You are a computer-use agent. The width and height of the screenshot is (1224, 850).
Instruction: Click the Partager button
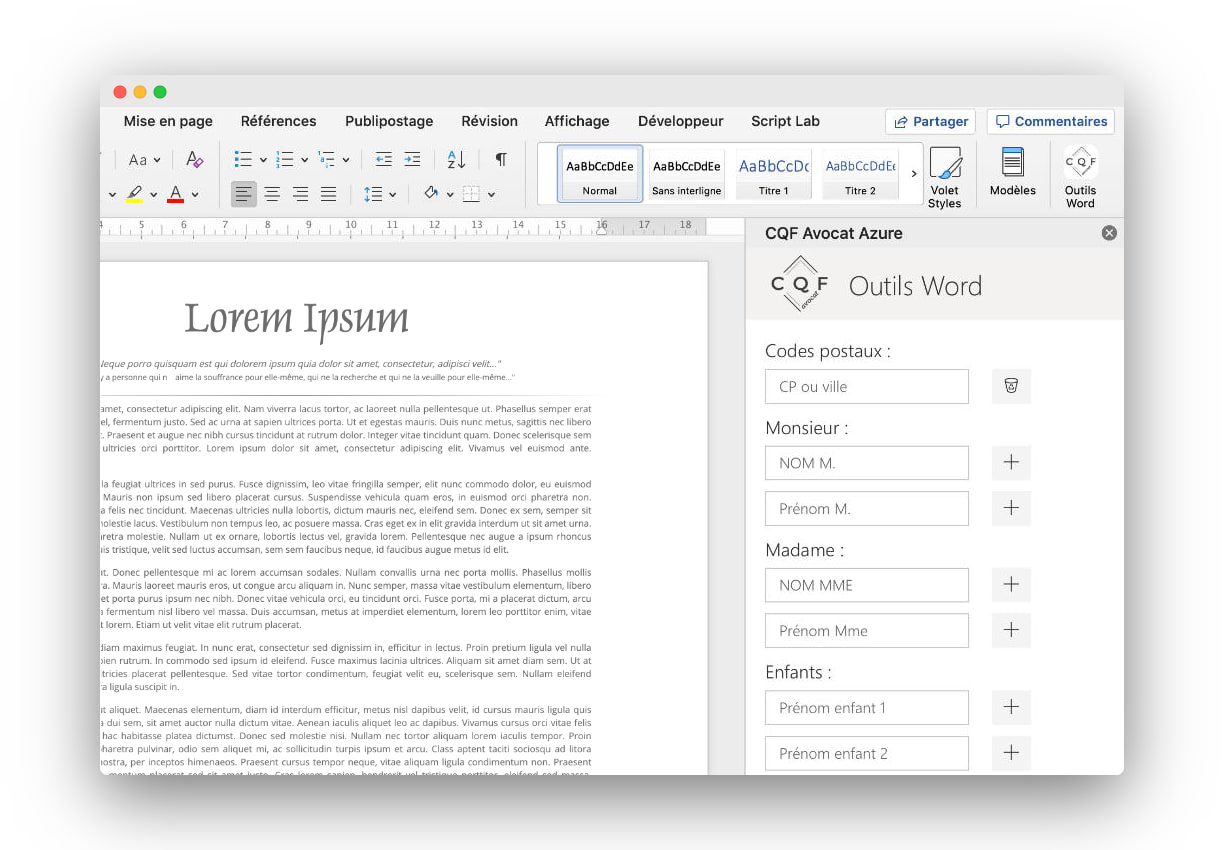(x=930, y=121)
